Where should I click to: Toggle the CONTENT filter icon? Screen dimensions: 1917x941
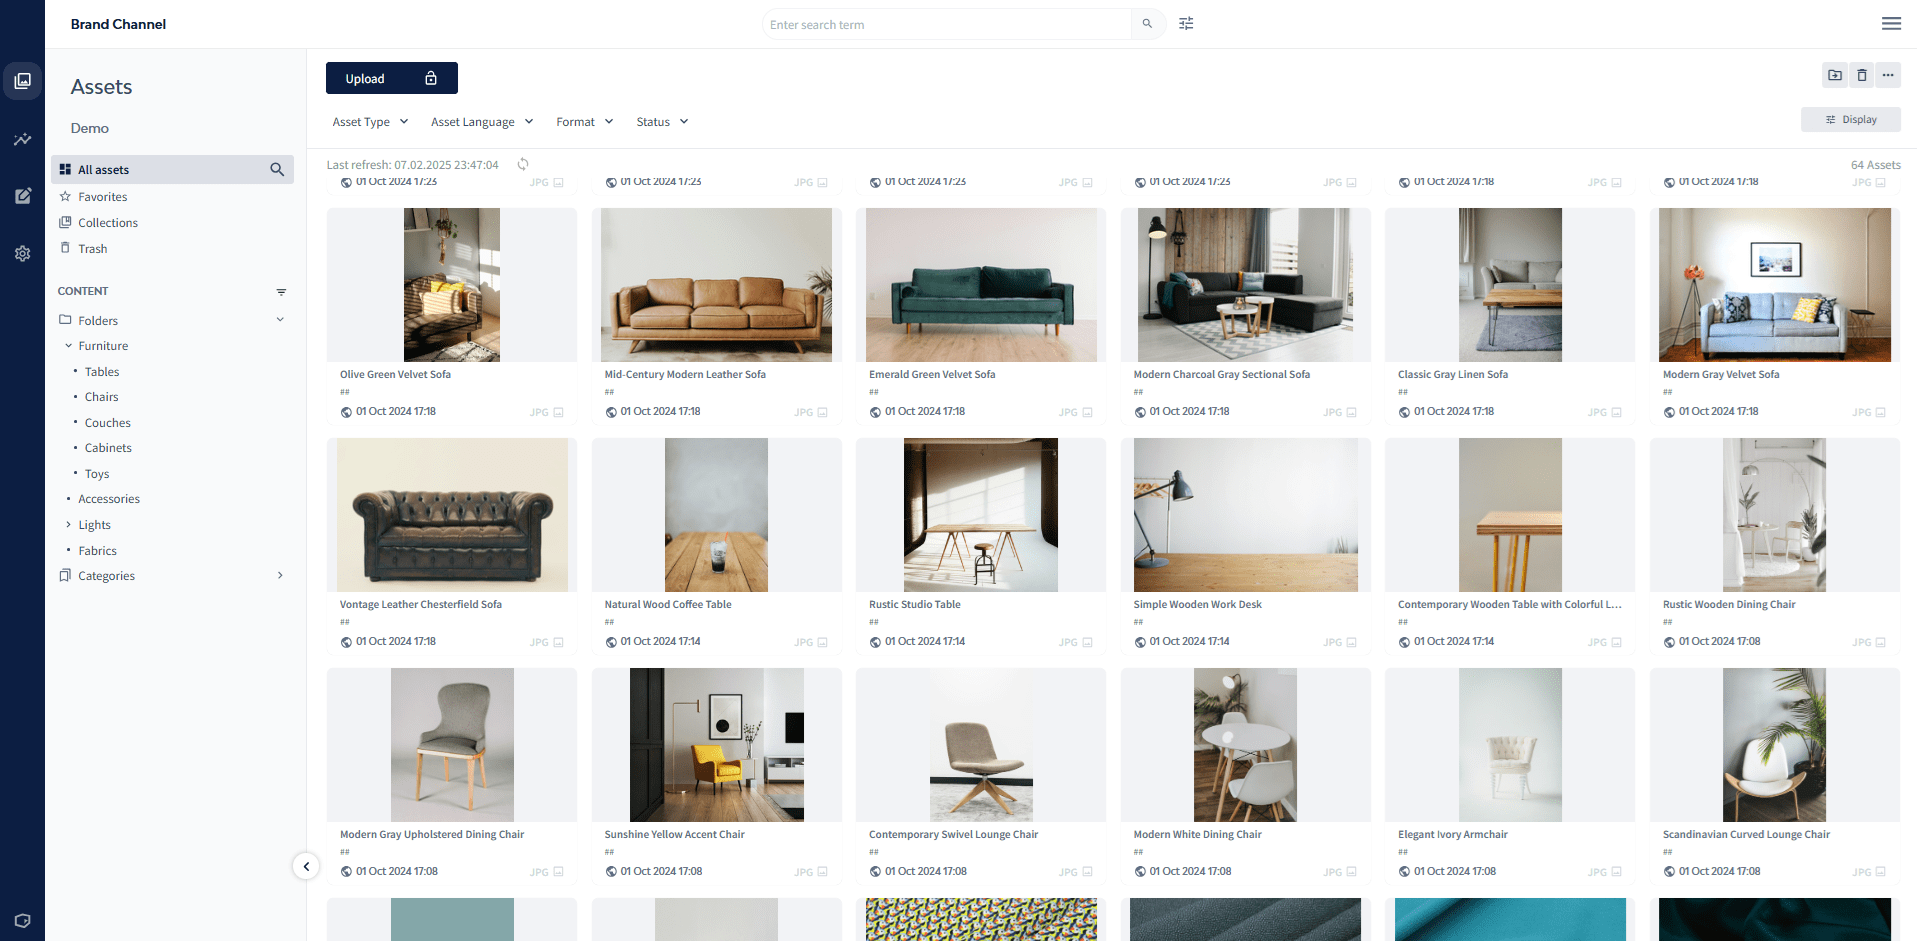point(281,292)
